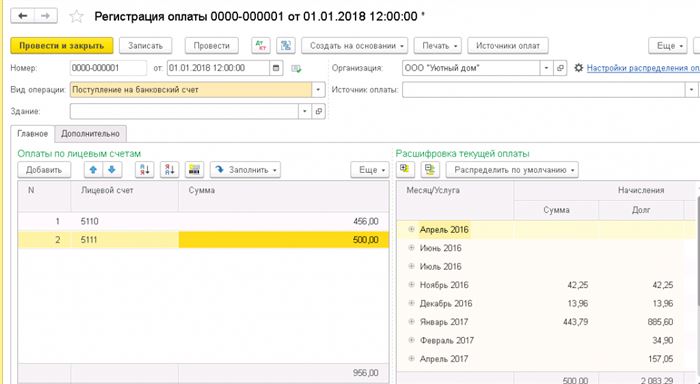This screenshot has height=384, width=700.
Task: Open the Вид операции dropdown list
Action: click(x=318, y=90)
